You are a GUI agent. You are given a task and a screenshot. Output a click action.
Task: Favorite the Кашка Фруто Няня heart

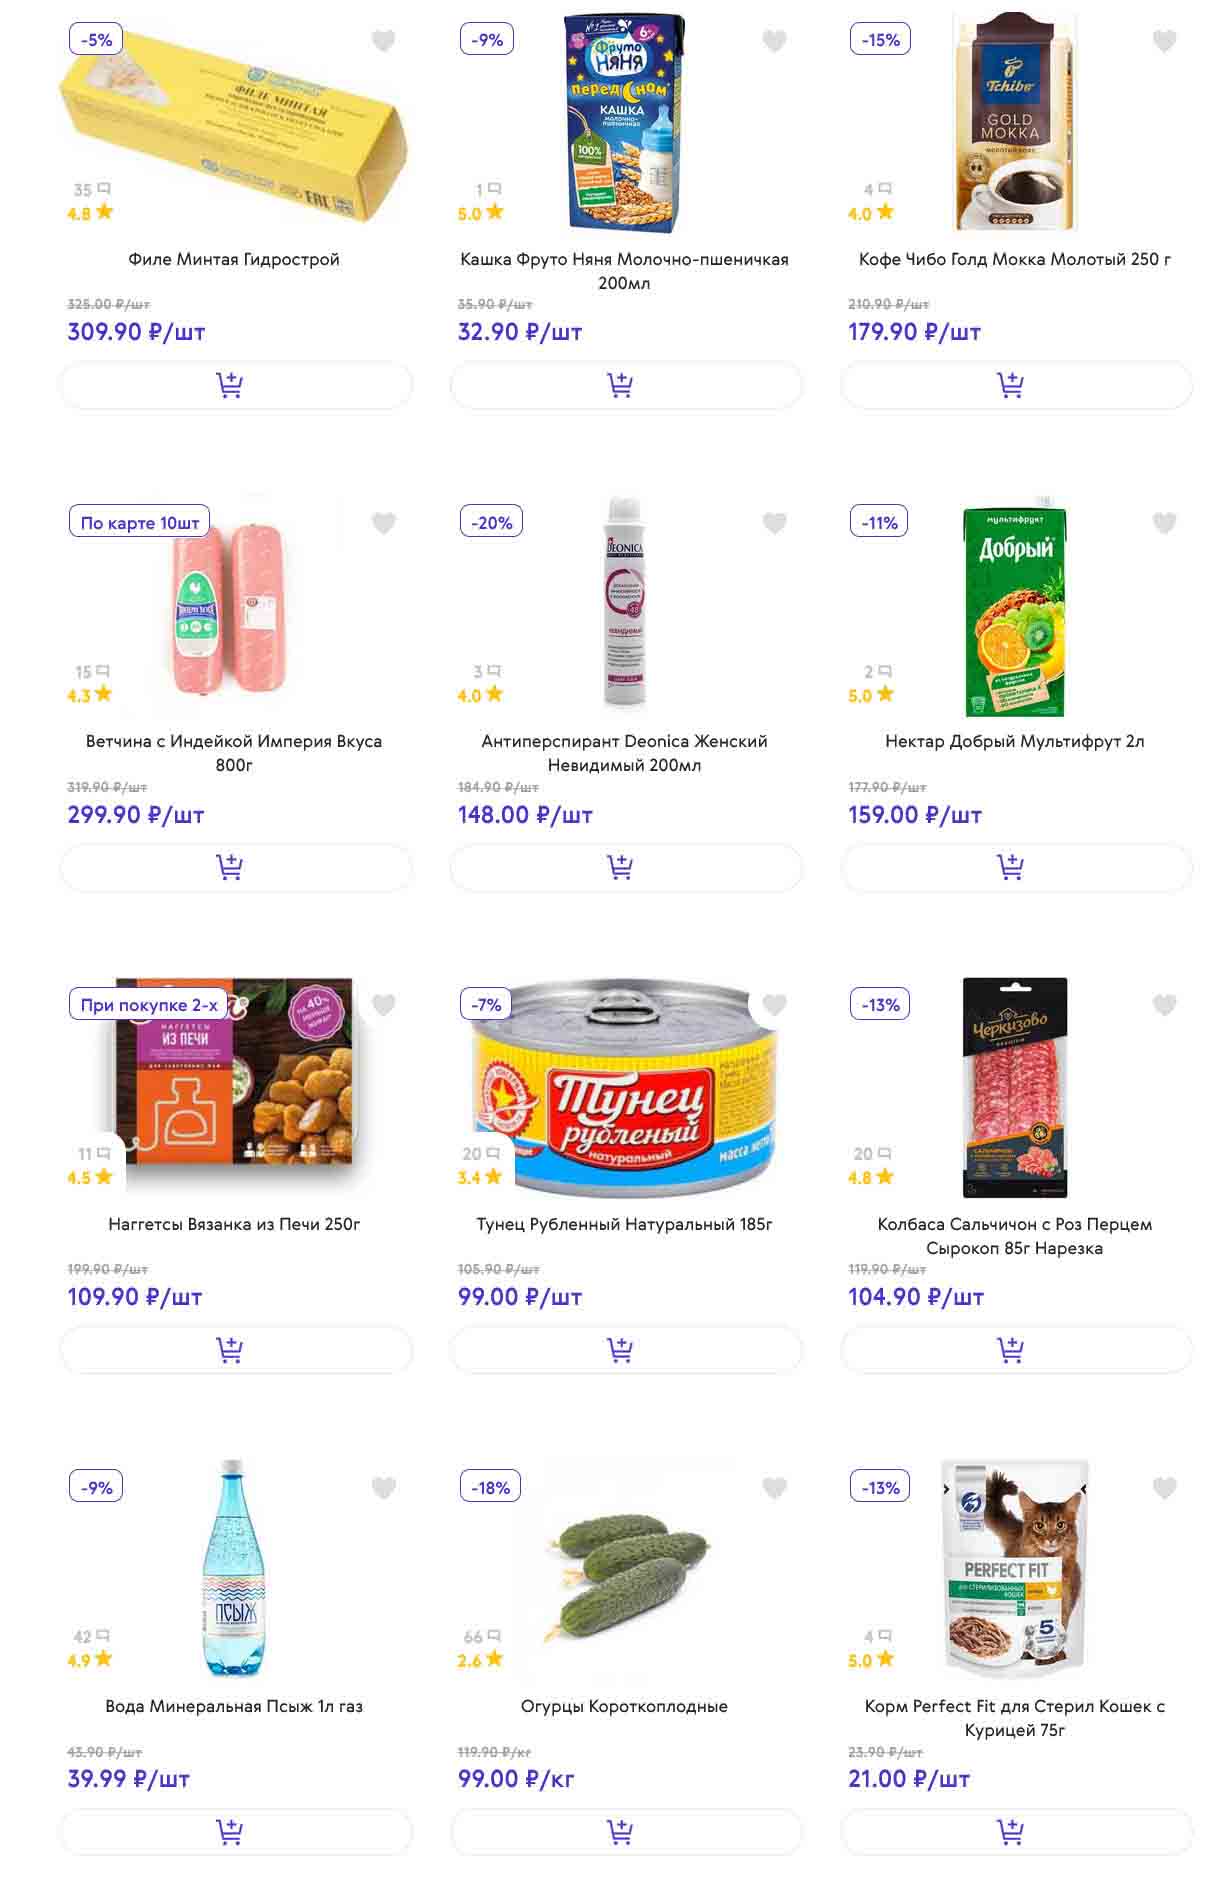(x=774, y=41)
